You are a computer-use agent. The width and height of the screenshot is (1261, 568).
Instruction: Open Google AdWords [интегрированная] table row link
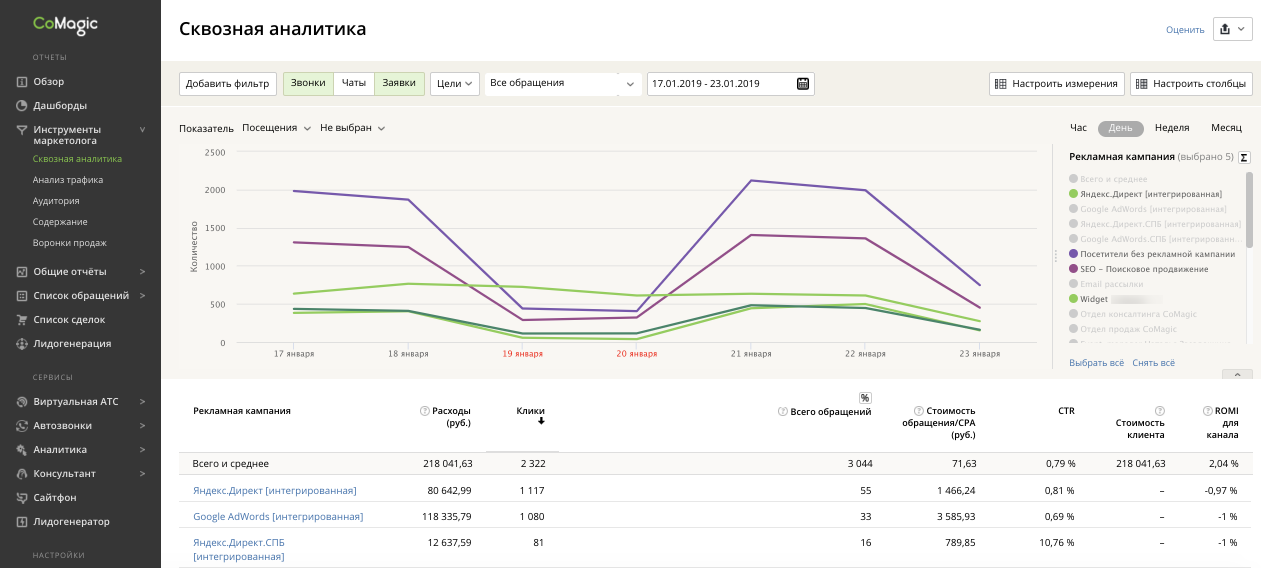[278, 517]
